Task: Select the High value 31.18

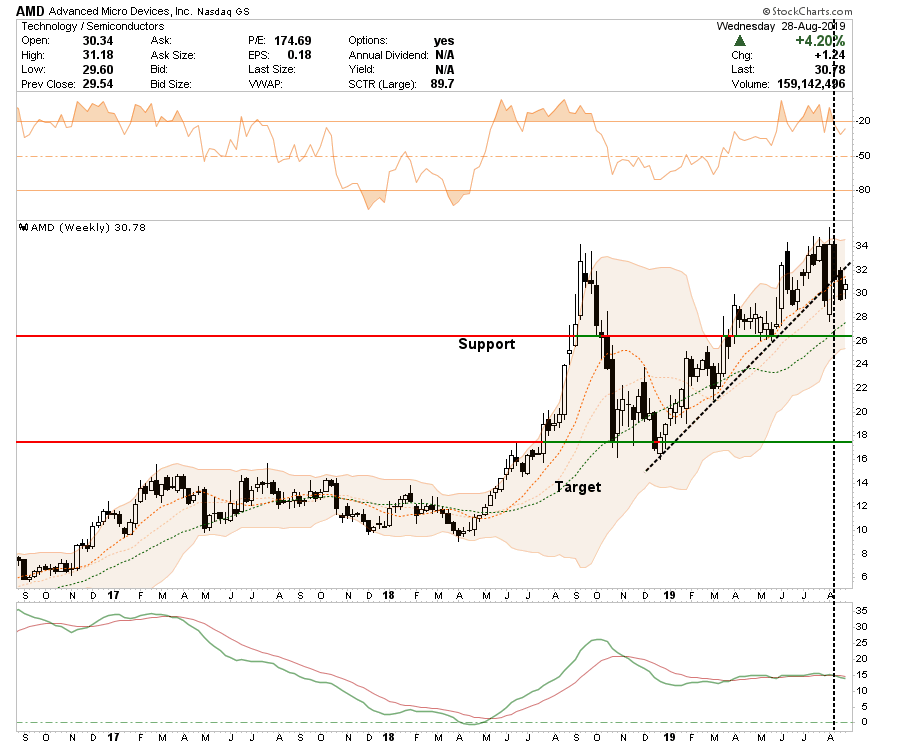Action: click(98, 55)
